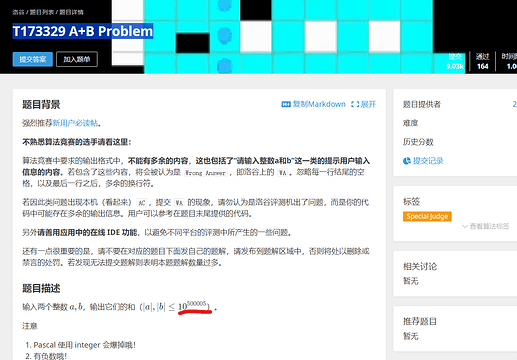Open the 题目列表 breadcrumb link
This screenshot has width=517, height=360.
click(x=42, y=12)
